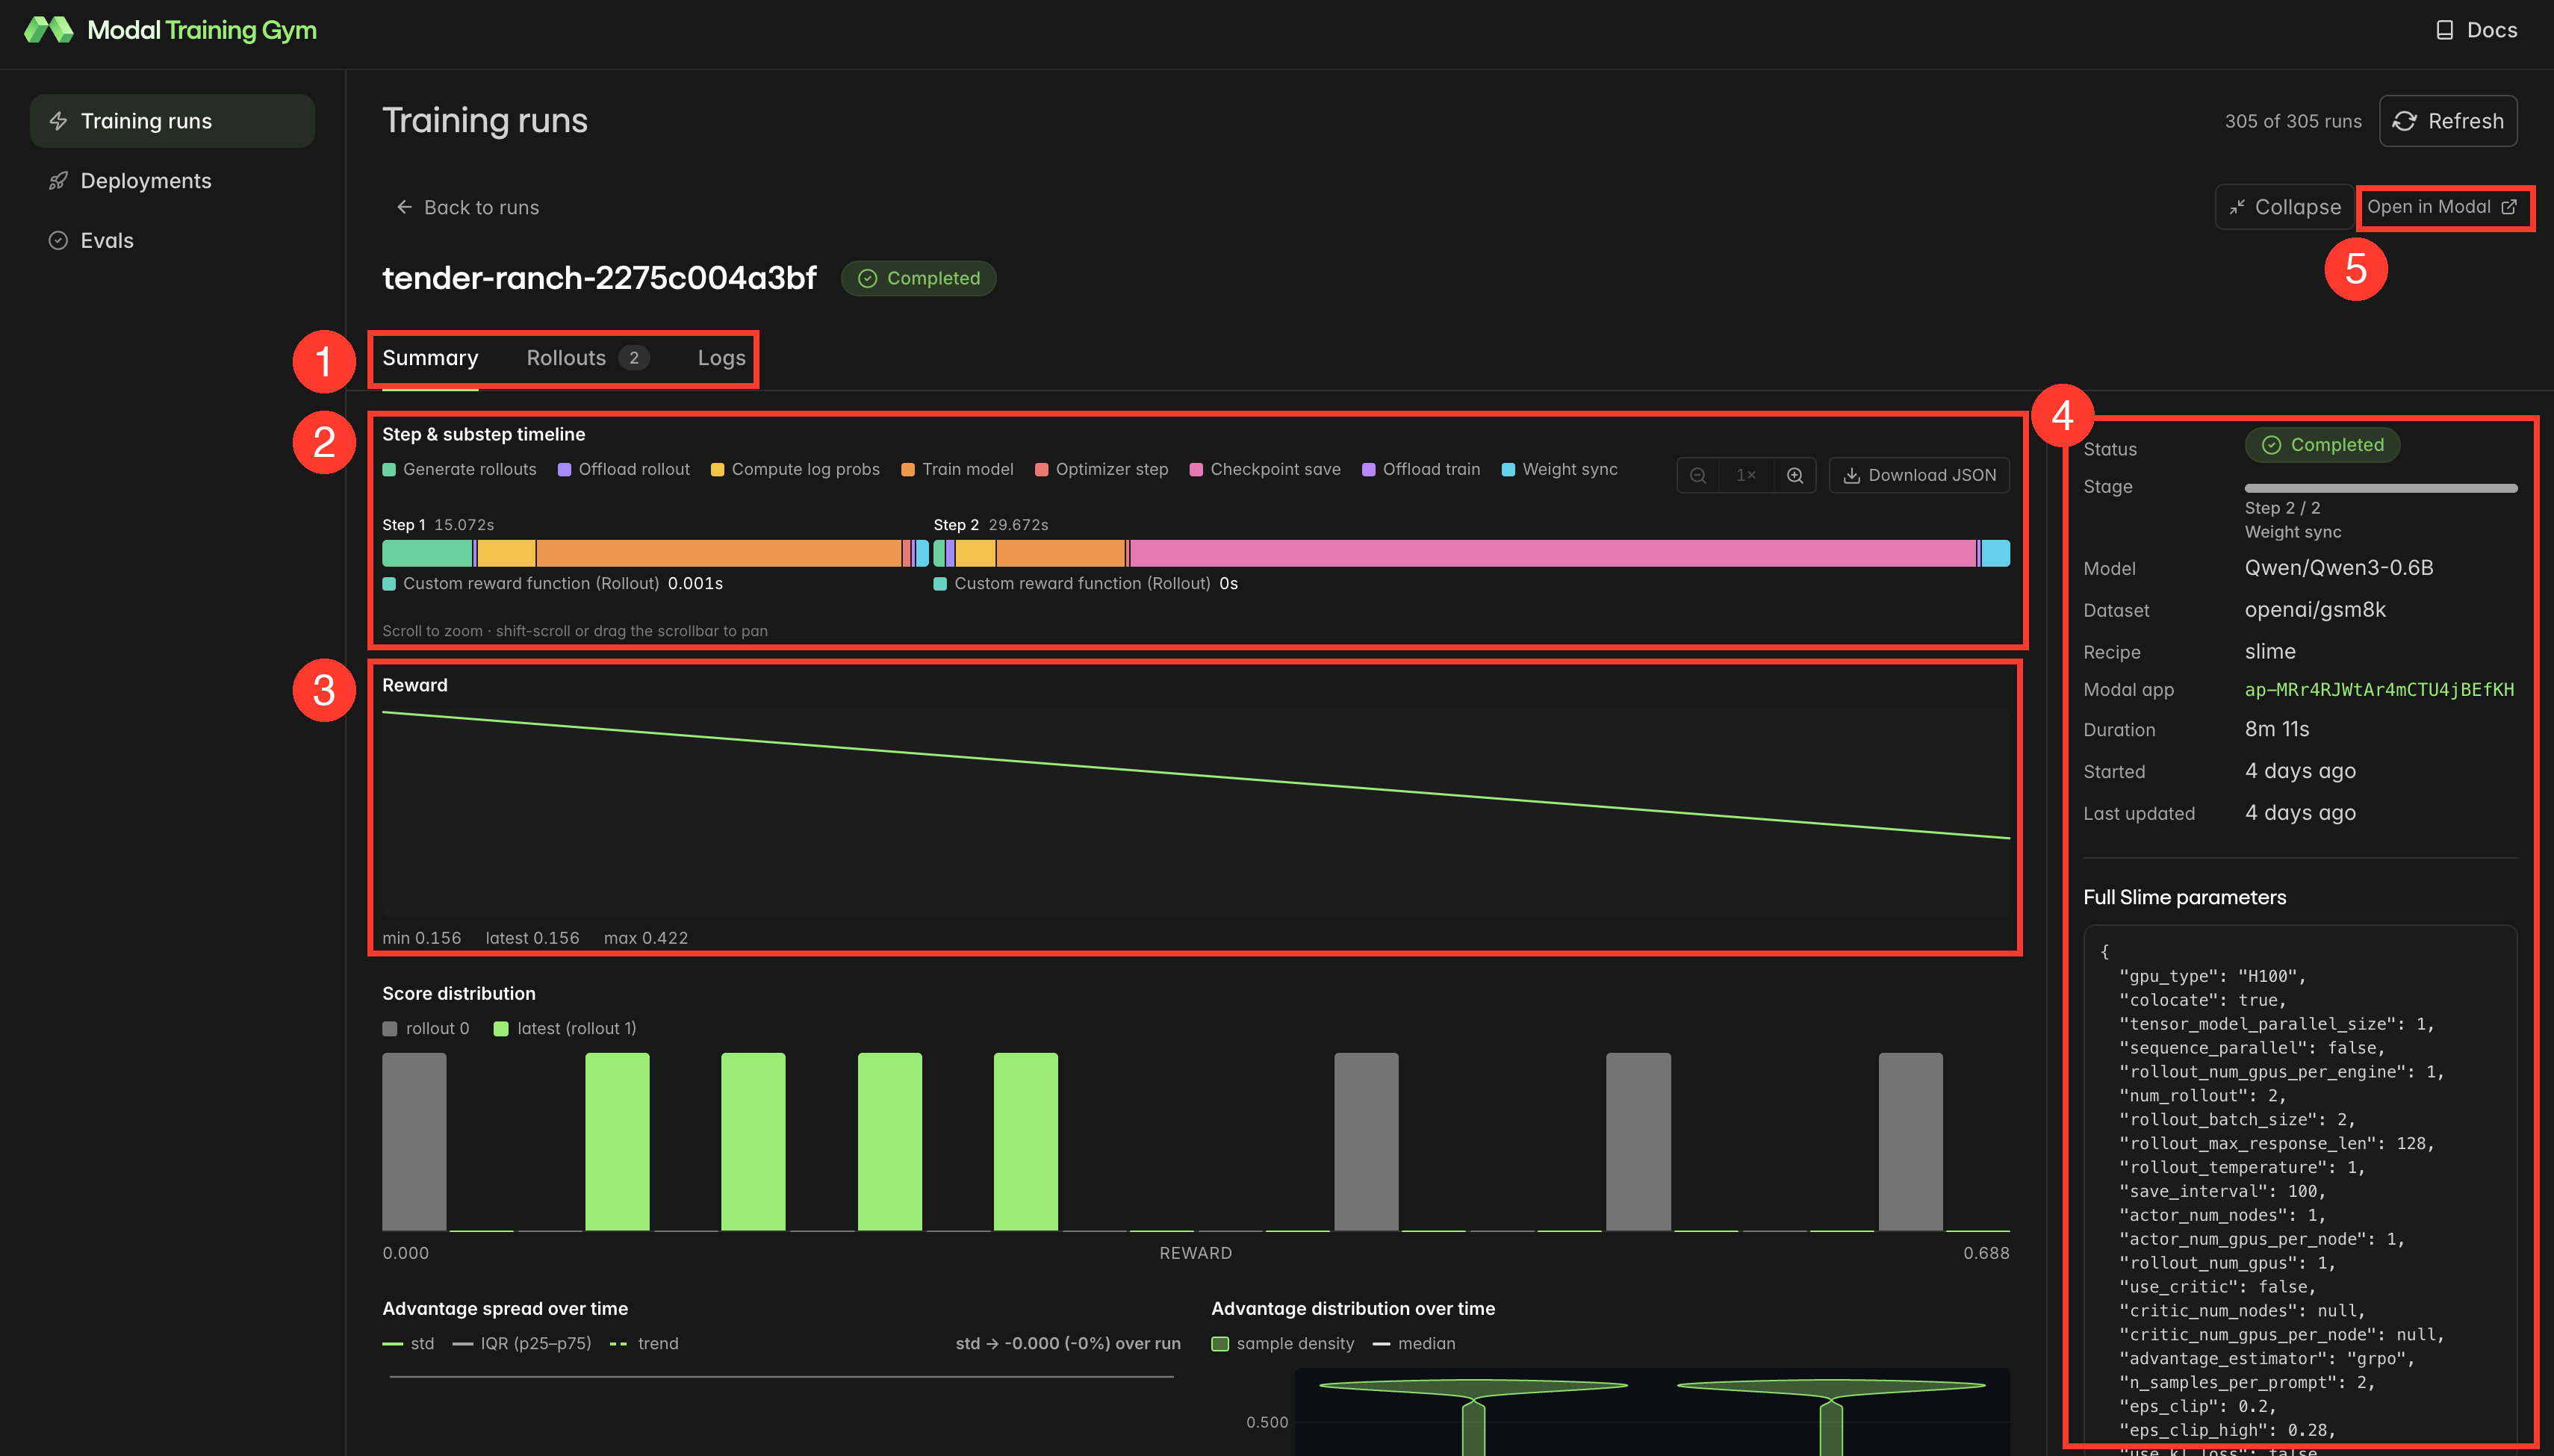Click the Modal Training Gym logo

click(x=170, y=30)
